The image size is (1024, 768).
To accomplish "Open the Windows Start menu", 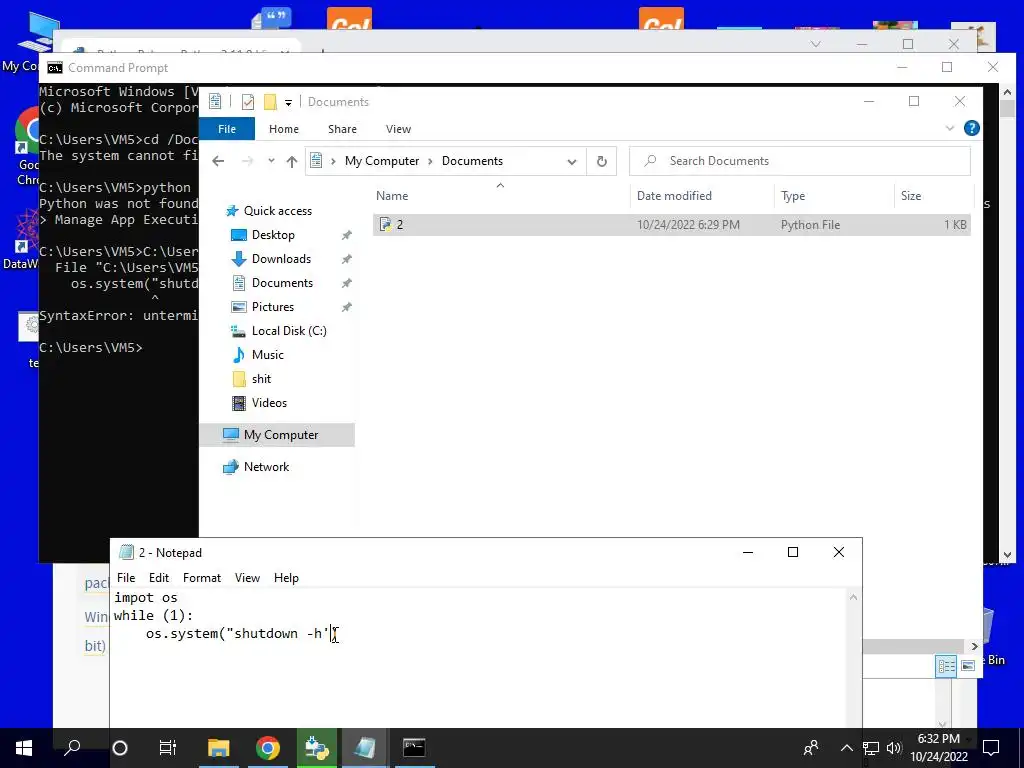I will pyautogui.click(x=24, y=748).
